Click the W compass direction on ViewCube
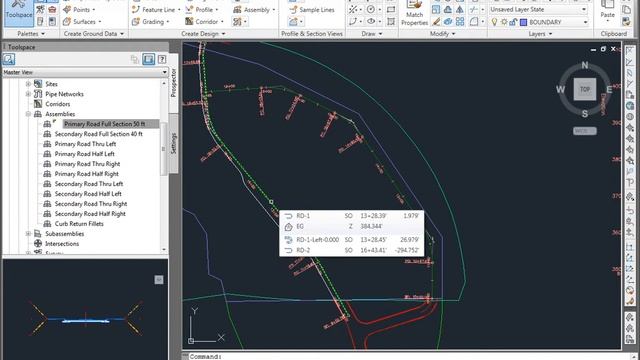The height and width of the screenshot is (360, 640). 560,89
